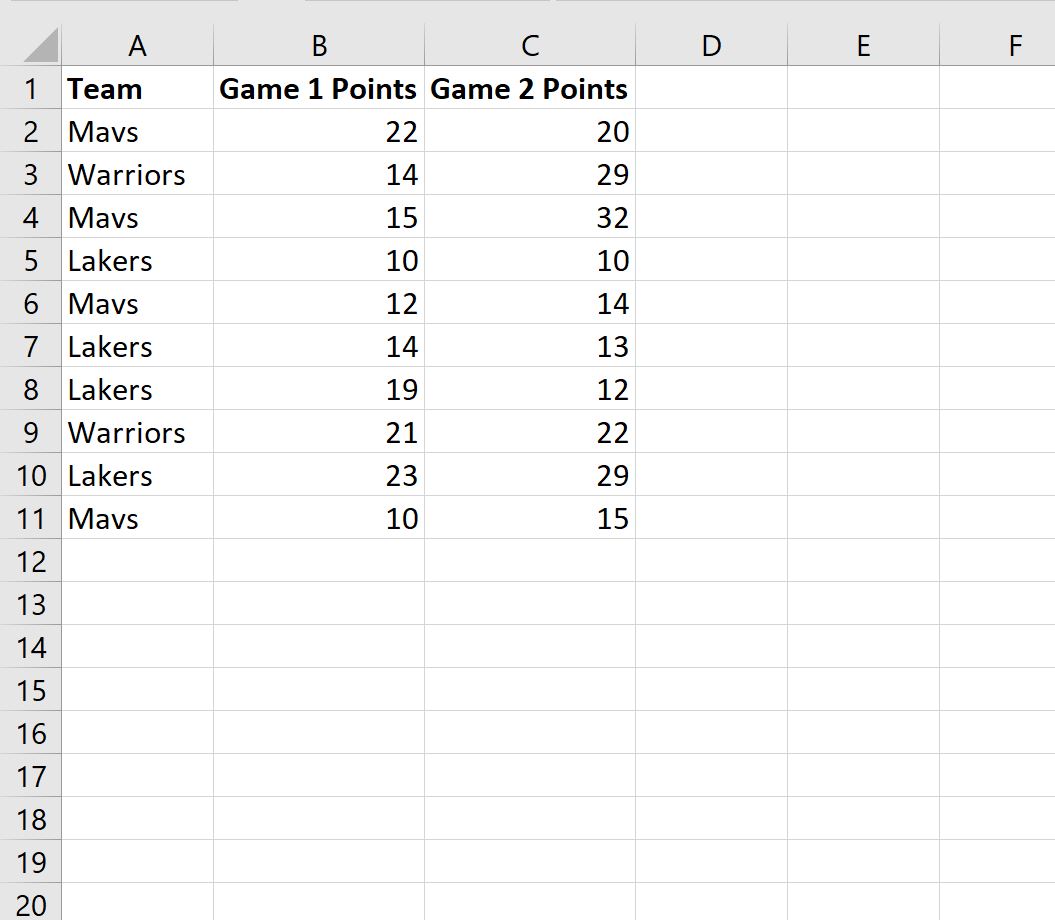Click the Game 1 Points header cell
Image resolution: width=1055 pixels, height=920 pixels.
tap(319, 87)
